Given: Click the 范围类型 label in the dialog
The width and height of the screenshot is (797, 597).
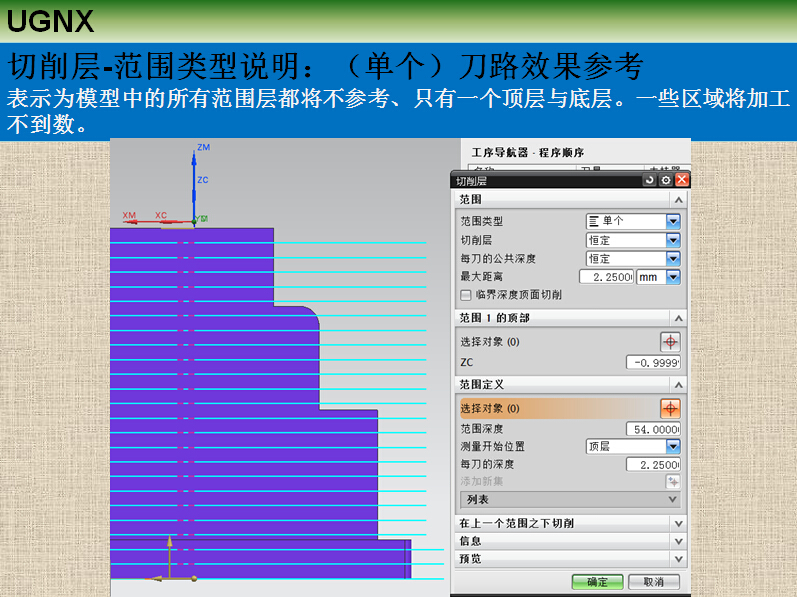Looking at the screenshot, I should (x=481, y=221).
